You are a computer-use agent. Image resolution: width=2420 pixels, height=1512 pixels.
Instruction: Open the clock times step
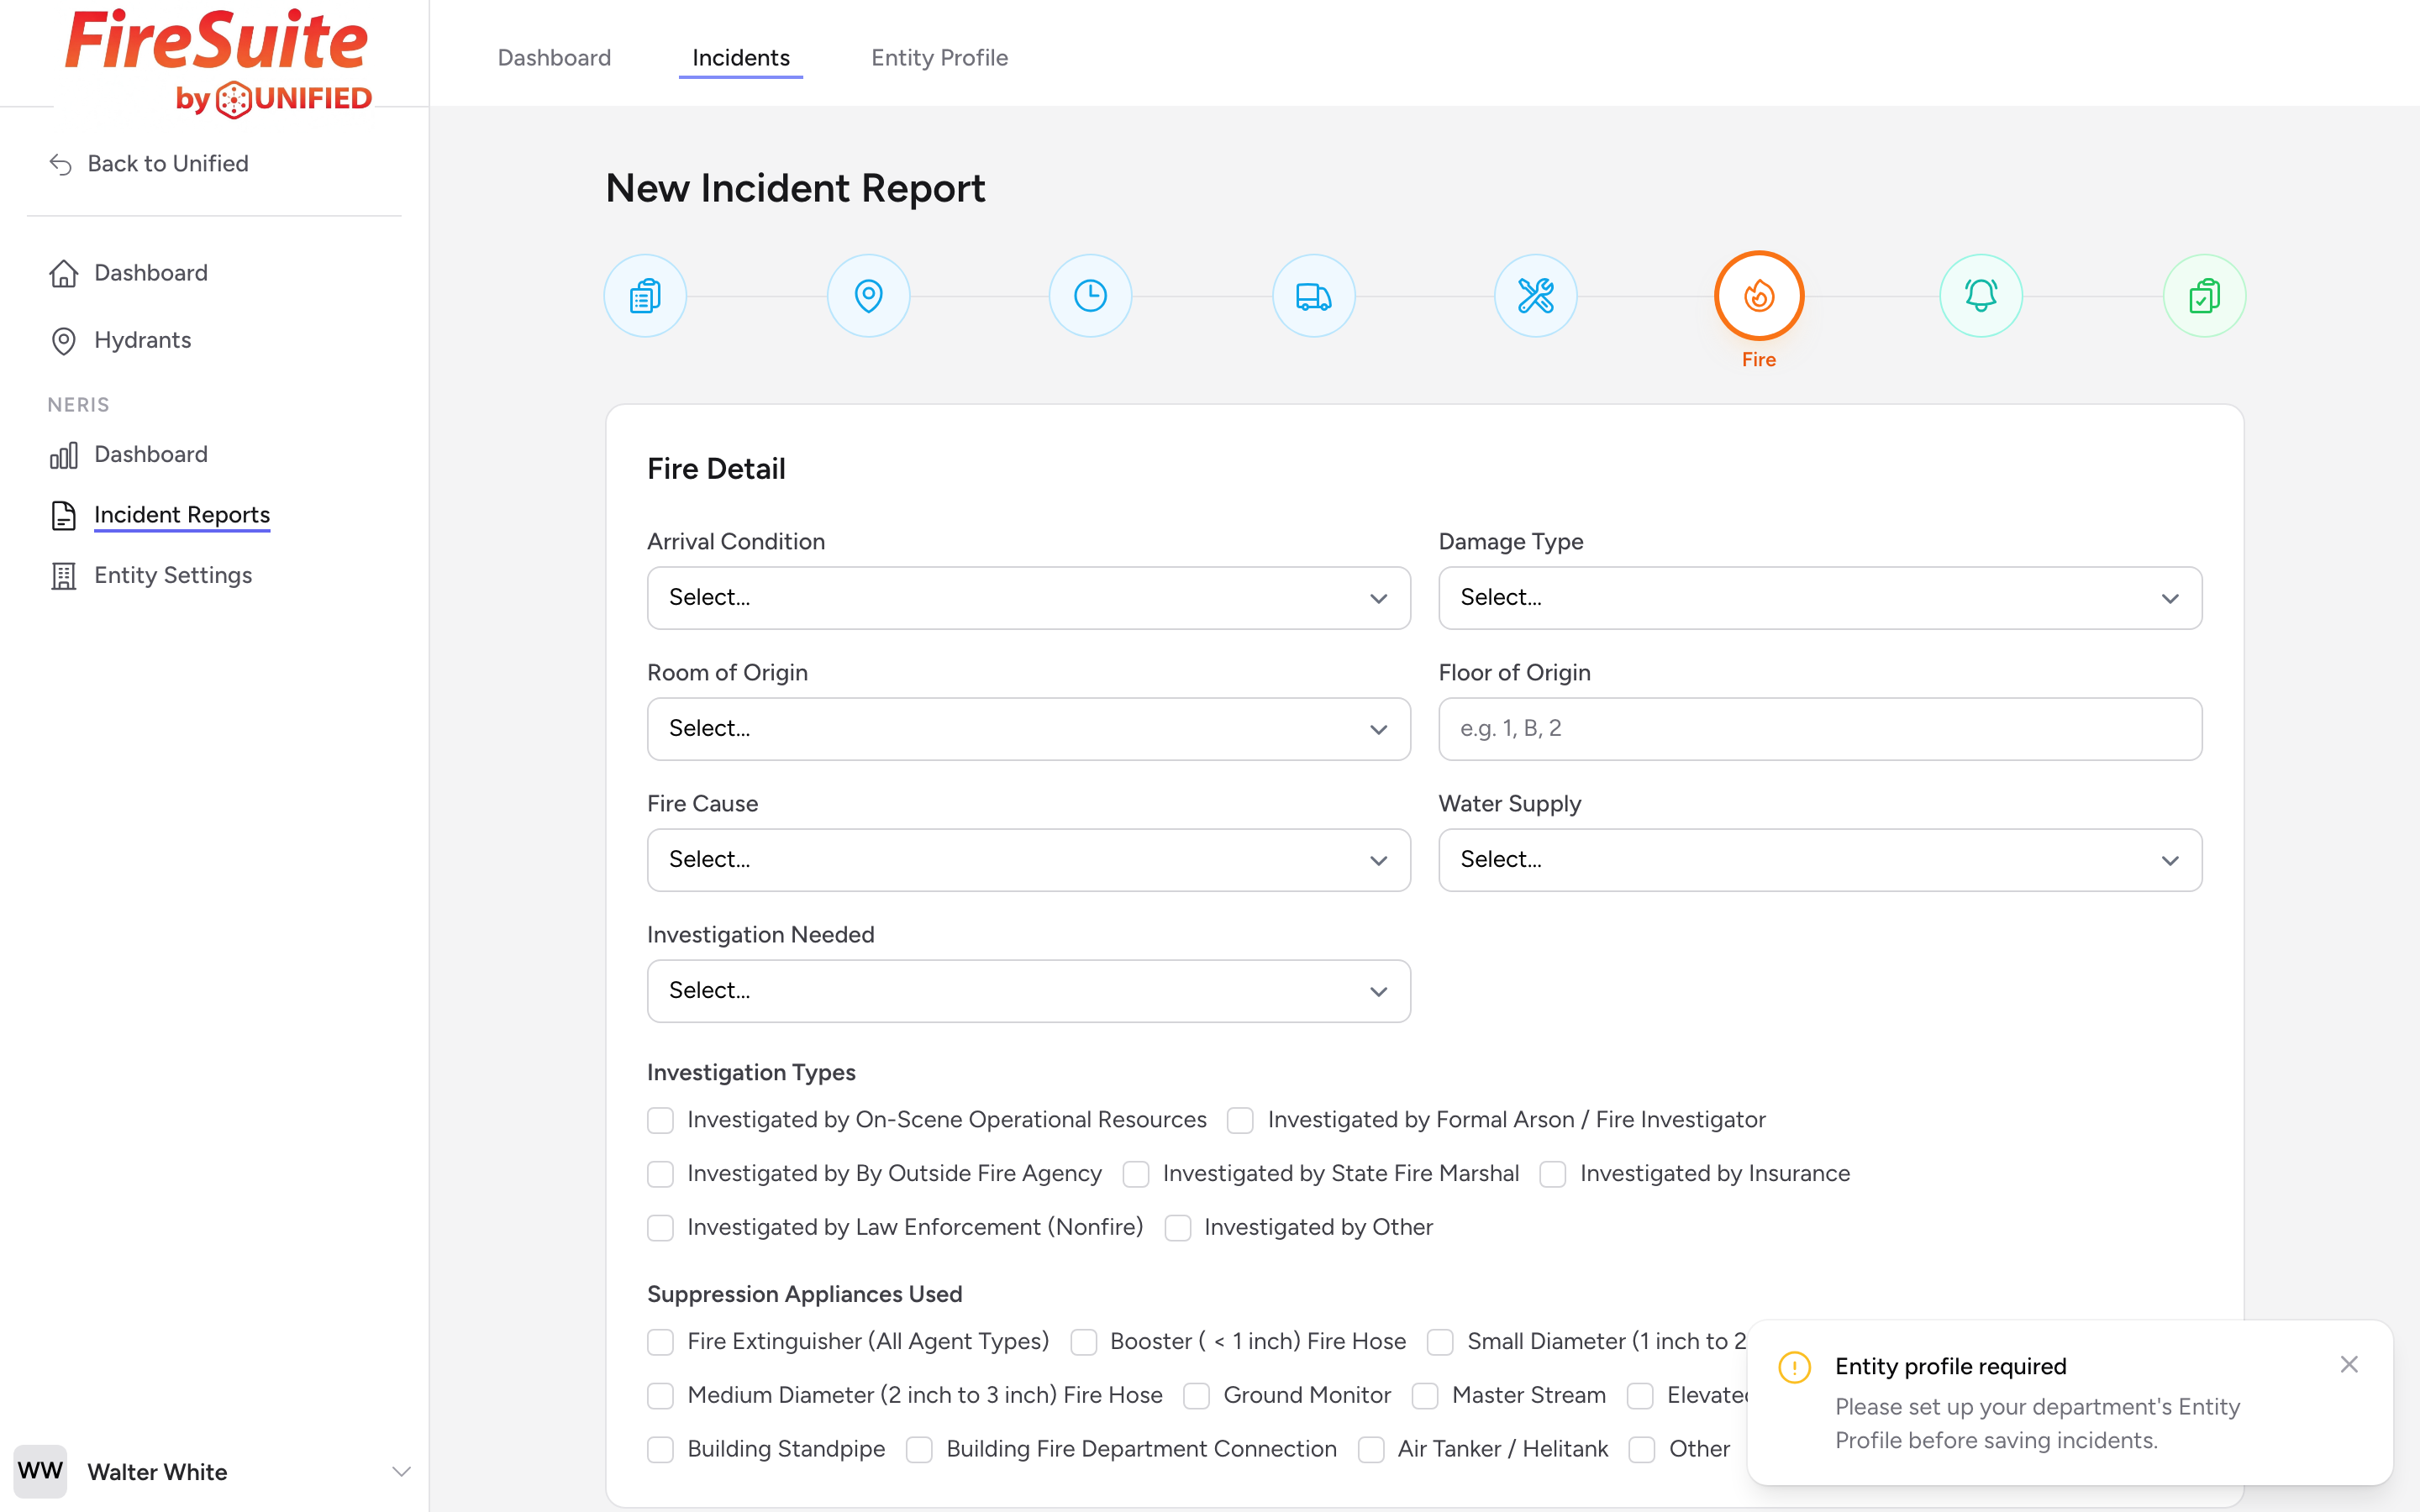pyautogui.click(x=1090, y=296)
